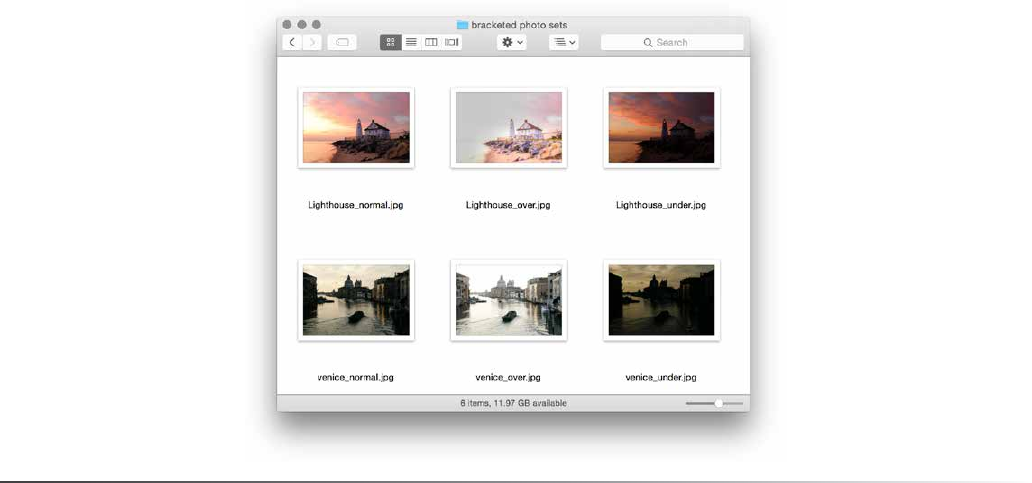Select the Lighthouse_over.jpg thumbnail
This screenshot has width=1032, height=483.
(x=509, y=127)
